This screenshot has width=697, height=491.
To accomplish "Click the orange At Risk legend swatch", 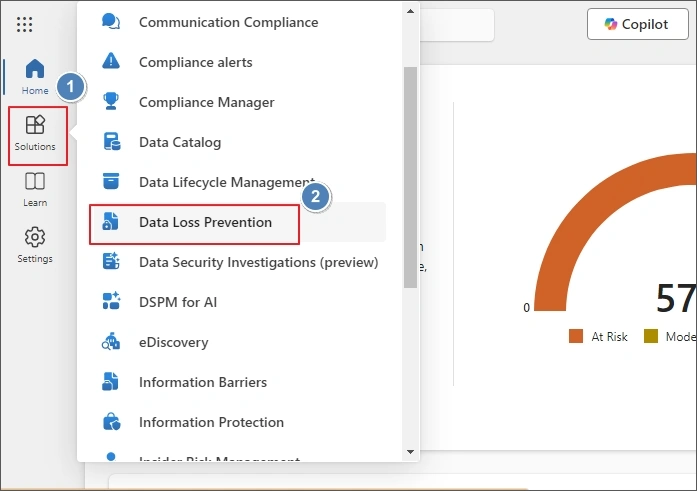I will (x=576, y=336).
